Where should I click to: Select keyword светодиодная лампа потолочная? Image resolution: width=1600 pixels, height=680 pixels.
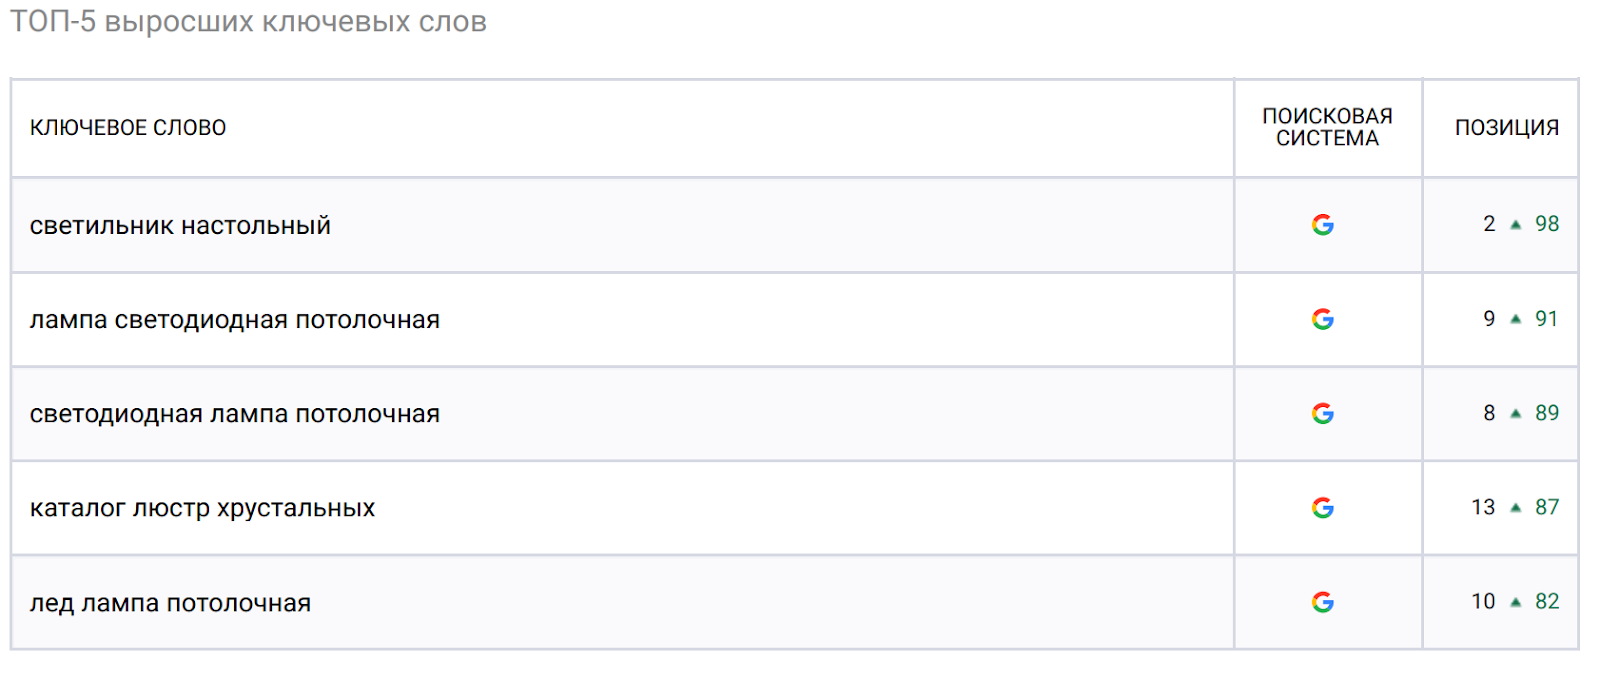pos(235,414)
